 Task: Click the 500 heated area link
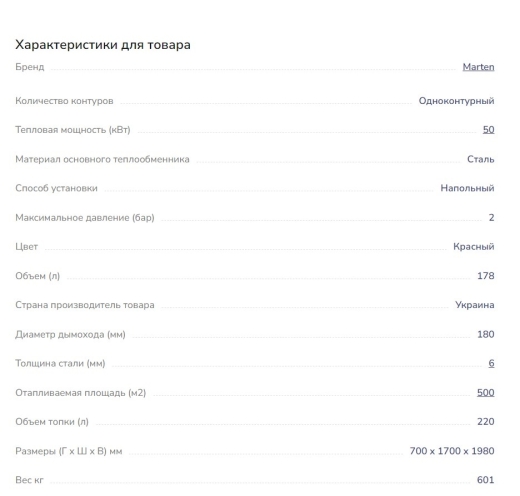pos(485,392)
